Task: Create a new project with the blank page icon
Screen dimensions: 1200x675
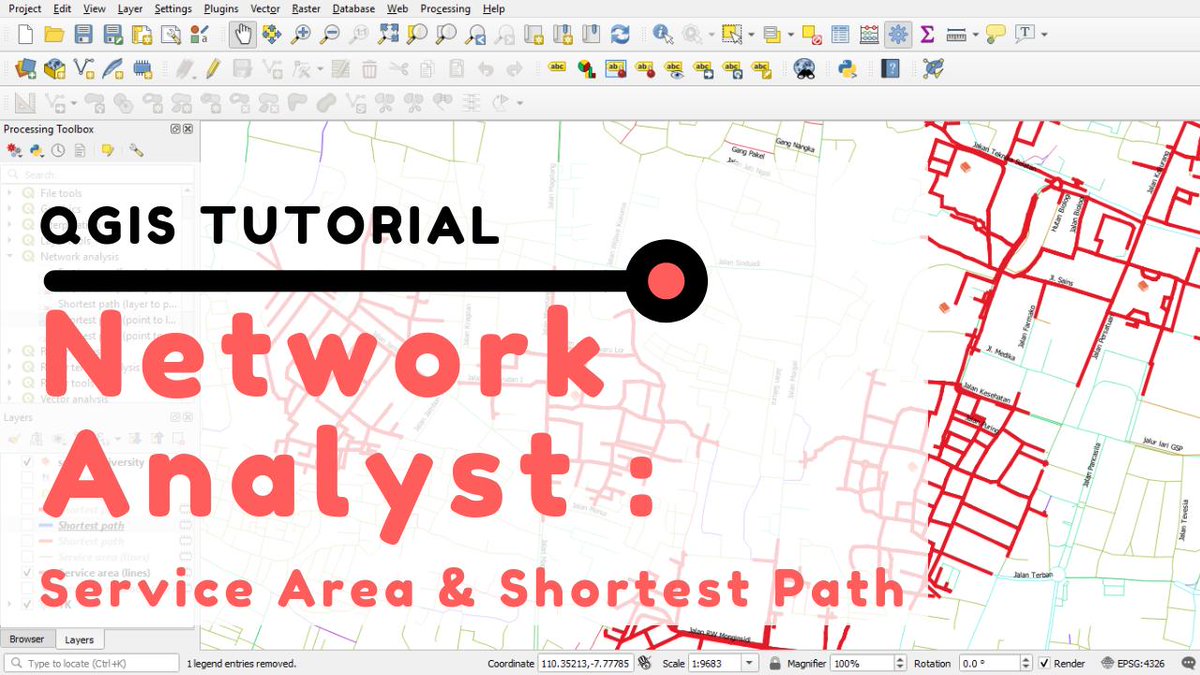Action: point(25,35)
